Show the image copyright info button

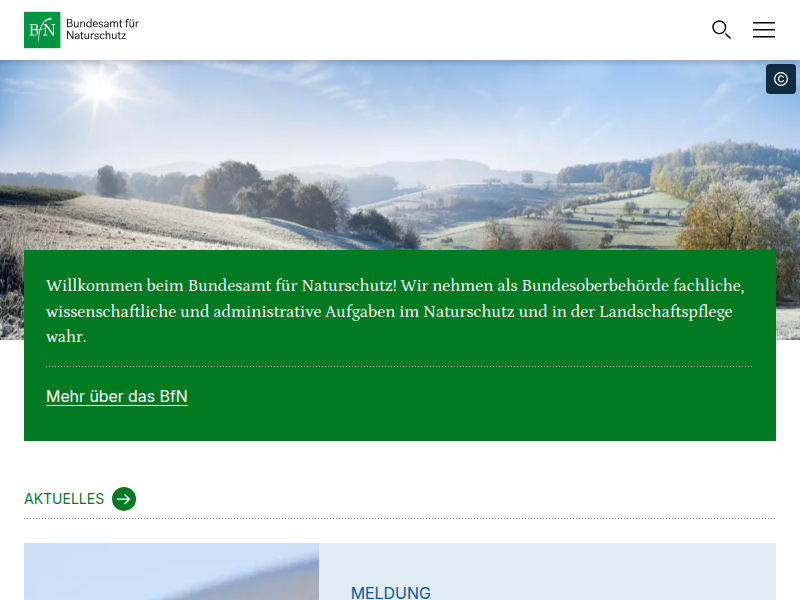(781, 79)
